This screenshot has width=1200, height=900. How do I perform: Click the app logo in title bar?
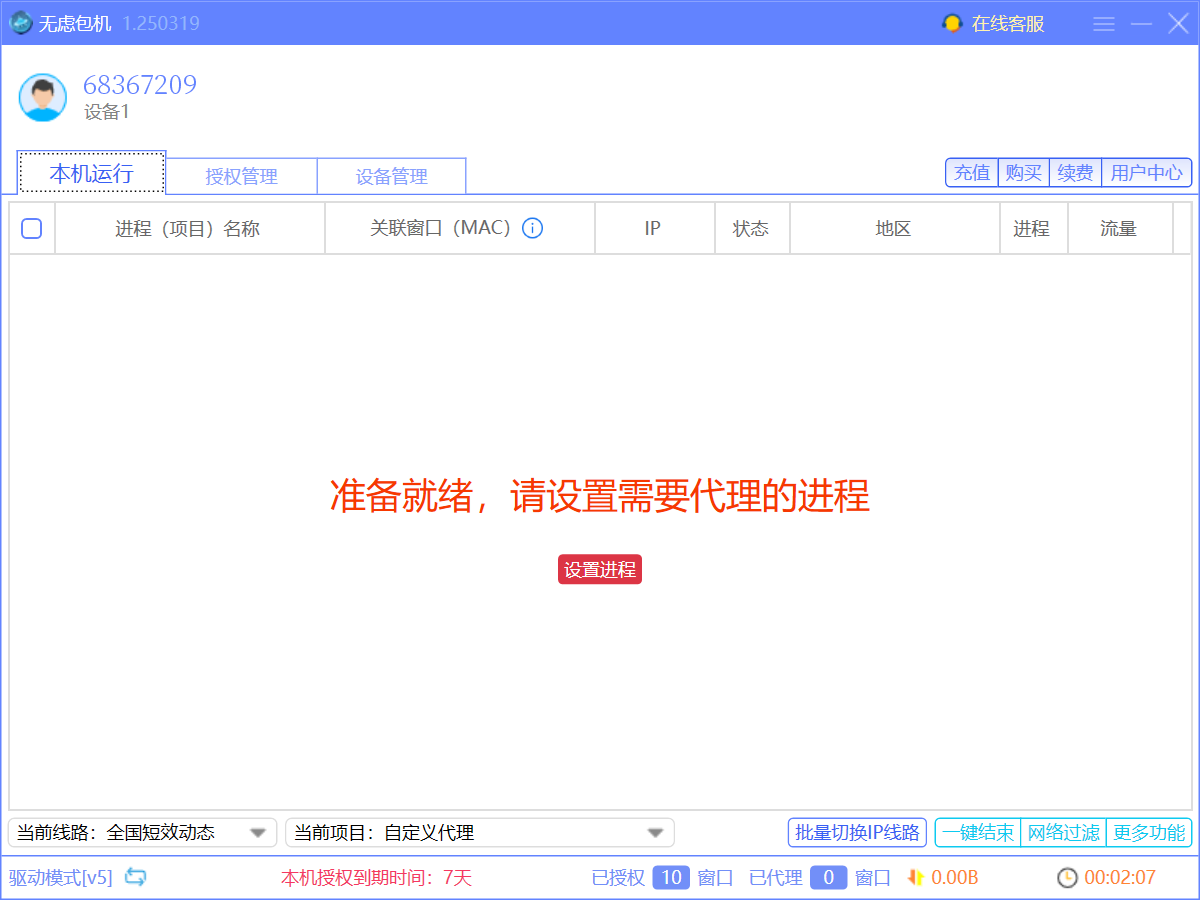(x=20, y=23)
